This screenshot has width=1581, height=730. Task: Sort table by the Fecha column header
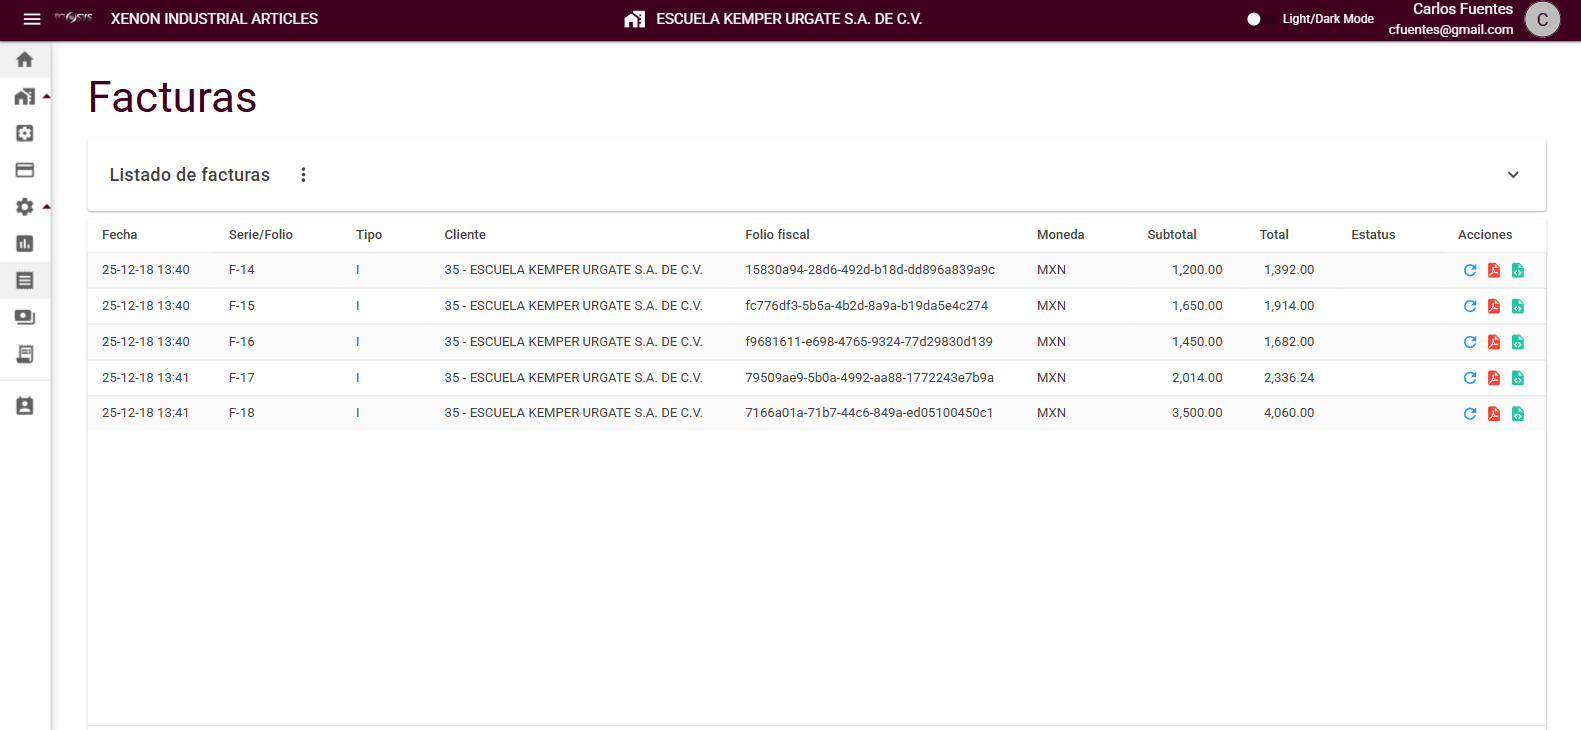(119, 235)
